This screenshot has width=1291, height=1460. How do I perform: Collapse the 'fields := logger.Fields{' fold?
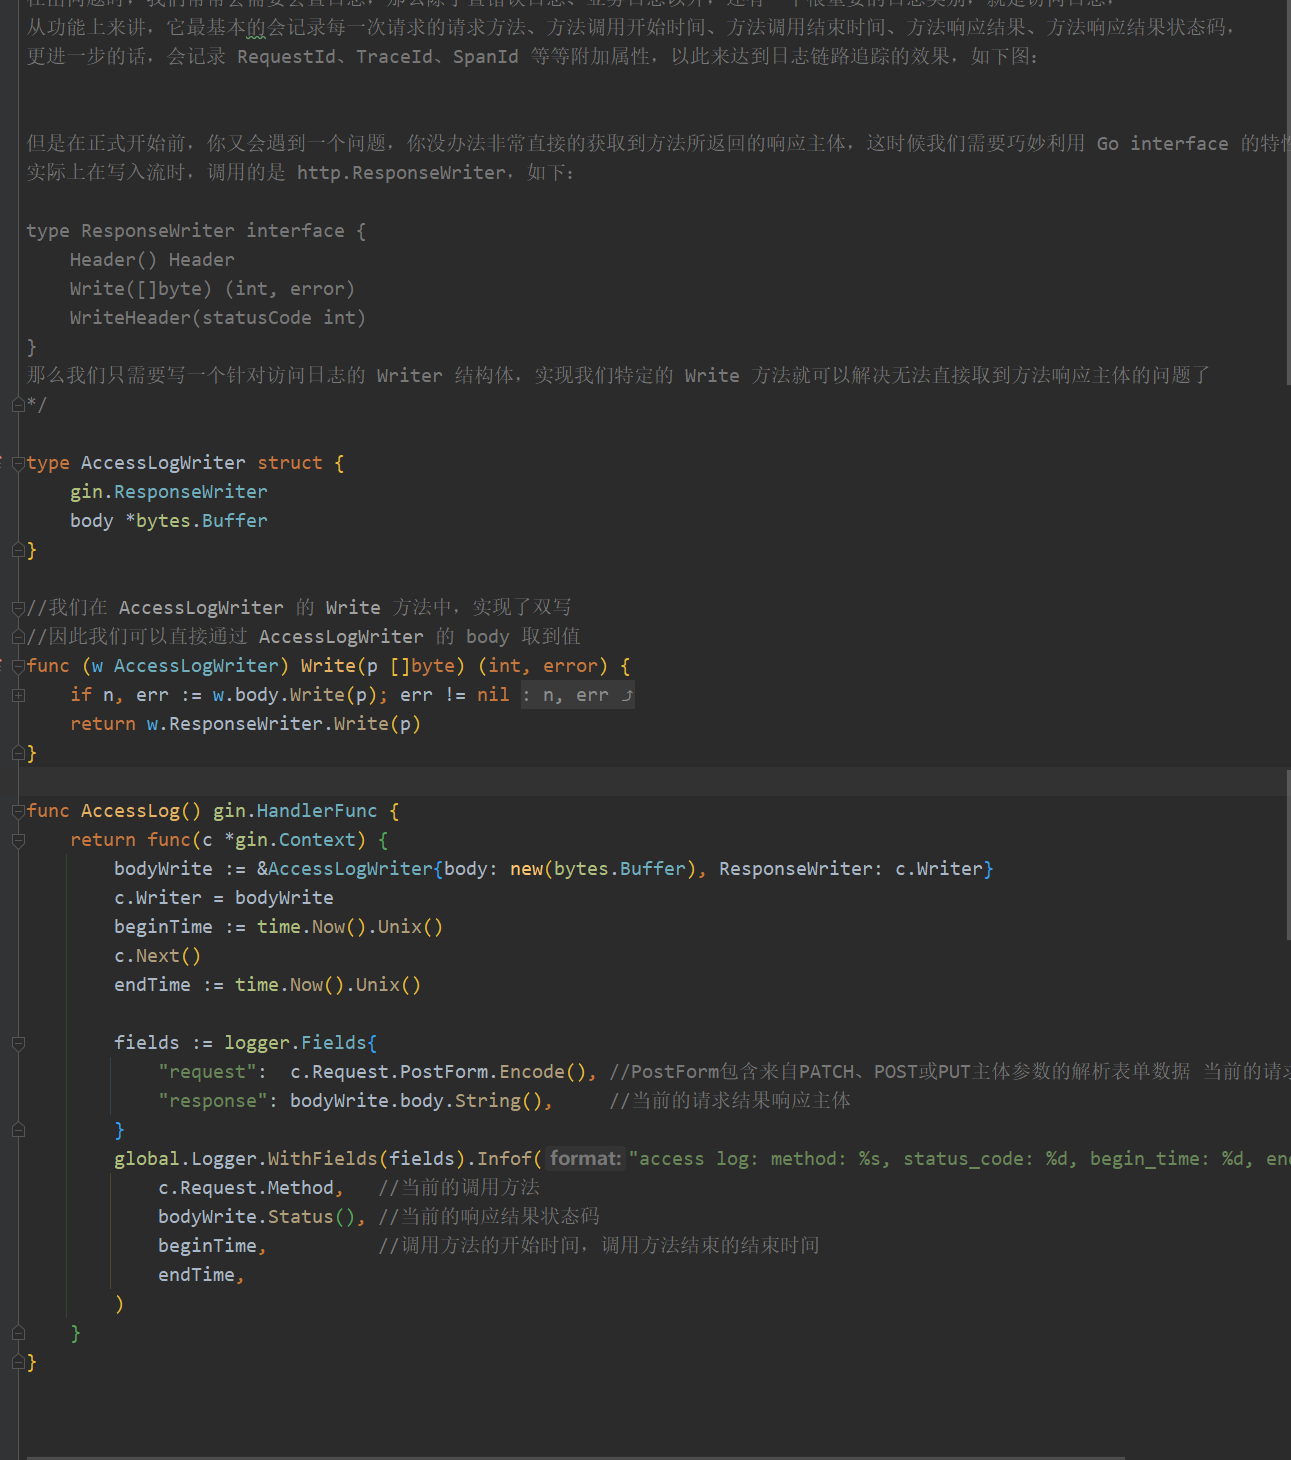coord(18,1043)
